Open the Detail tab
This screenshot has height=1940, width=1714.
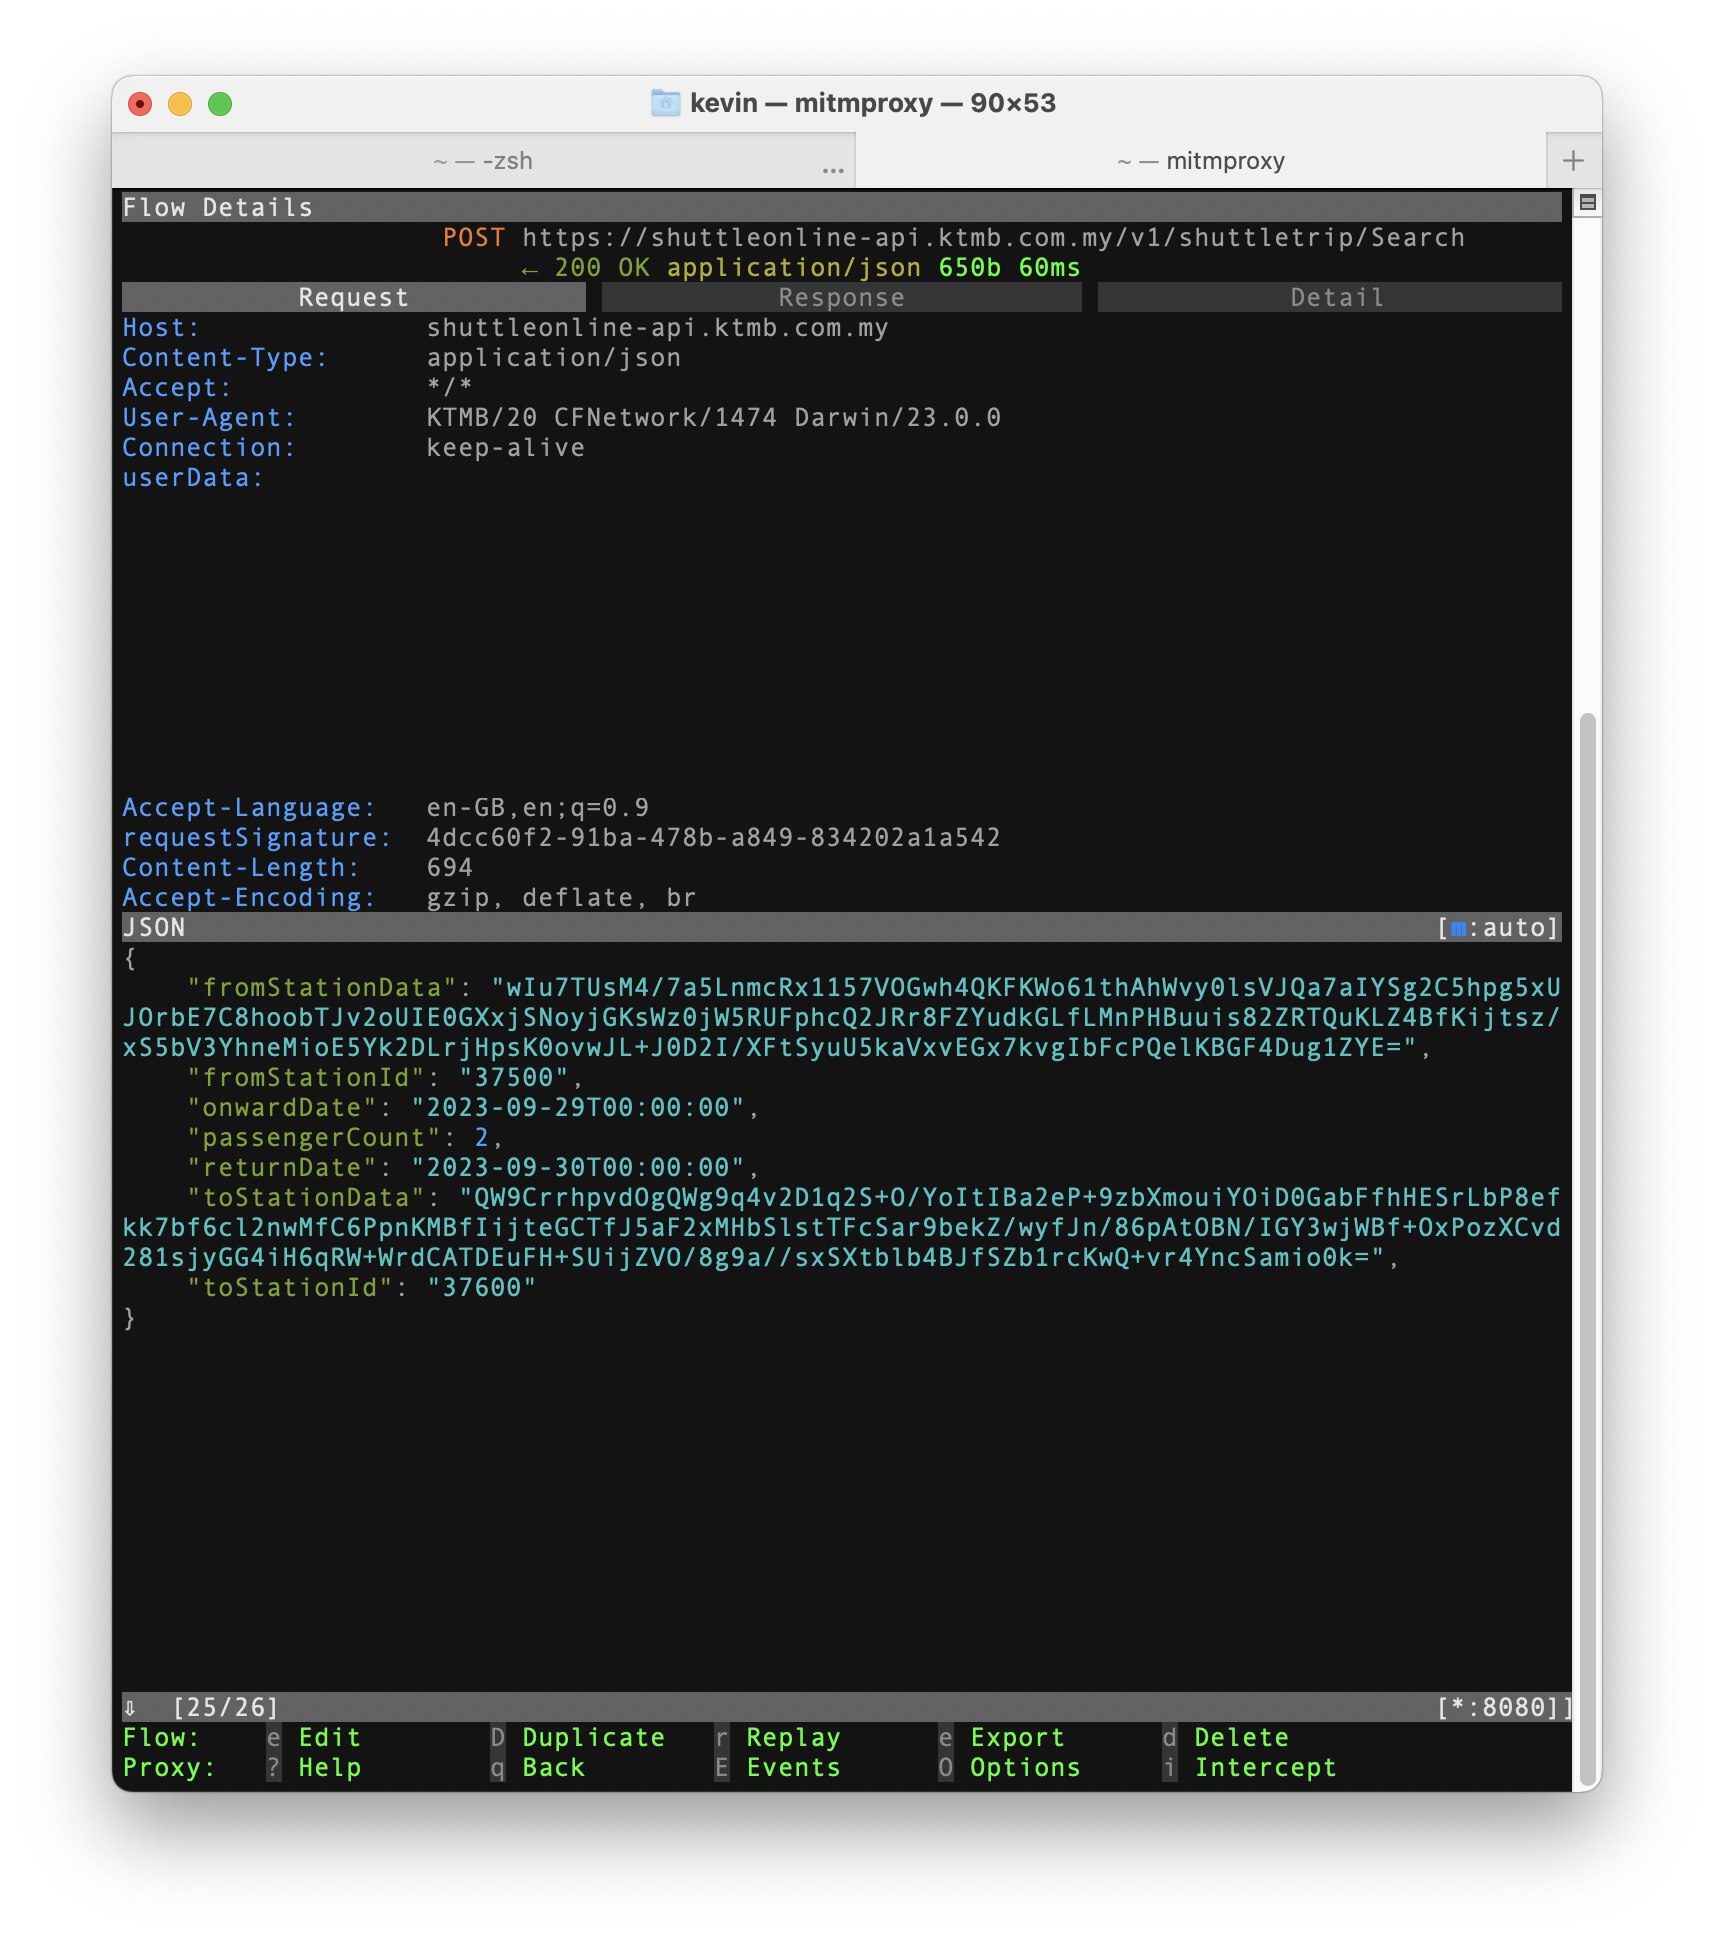1336,298
